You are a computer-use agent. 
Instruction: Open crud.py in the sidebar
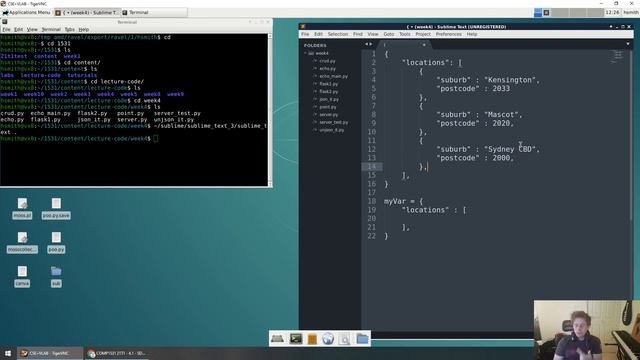[327, 61]
